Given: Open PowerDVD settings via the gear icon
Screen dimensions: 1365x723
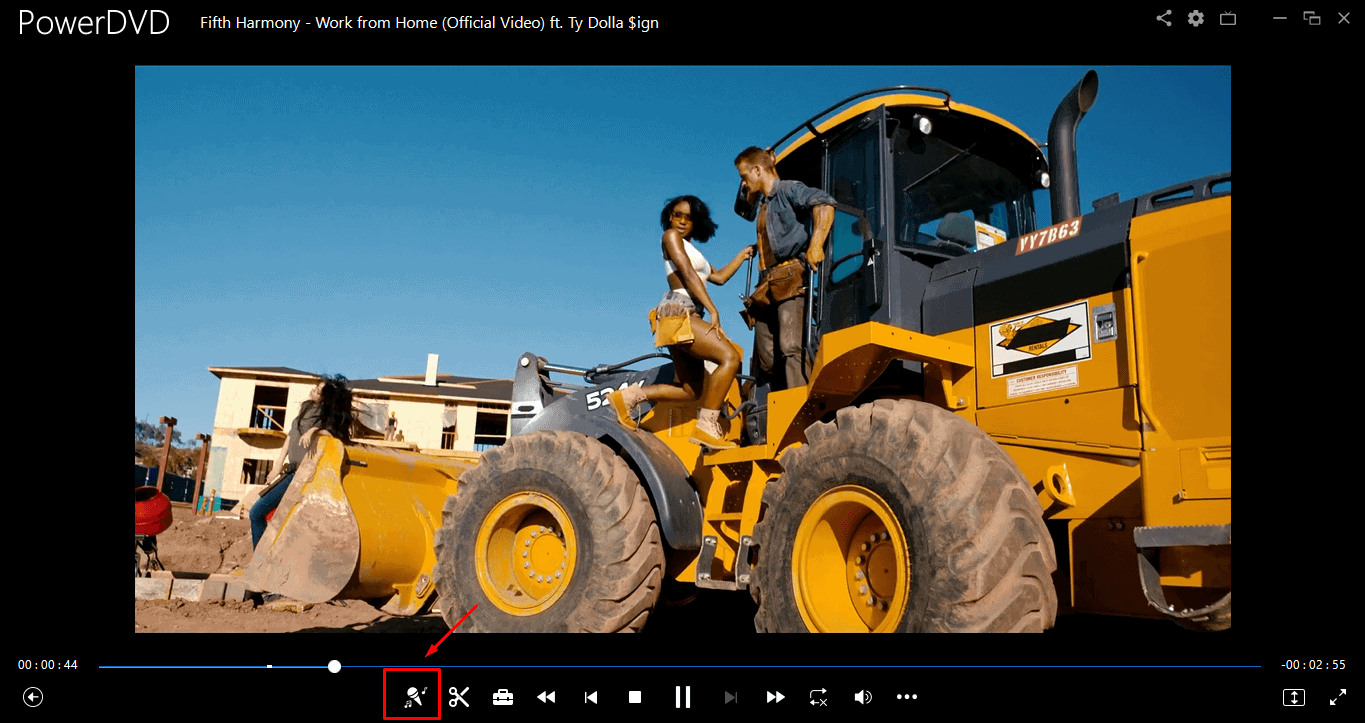Looking at the screenshot, I should 1195,18.
